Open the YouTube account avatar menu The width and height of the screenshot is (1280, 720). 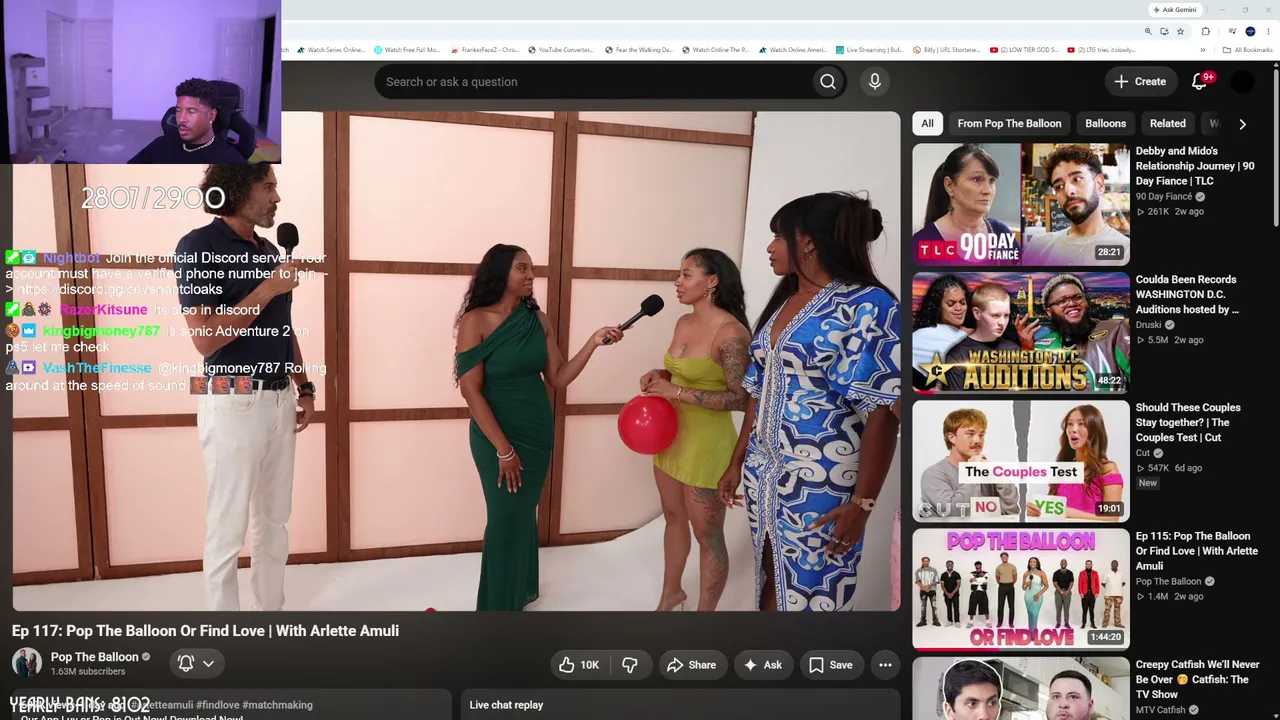(x=1241, y=82)
